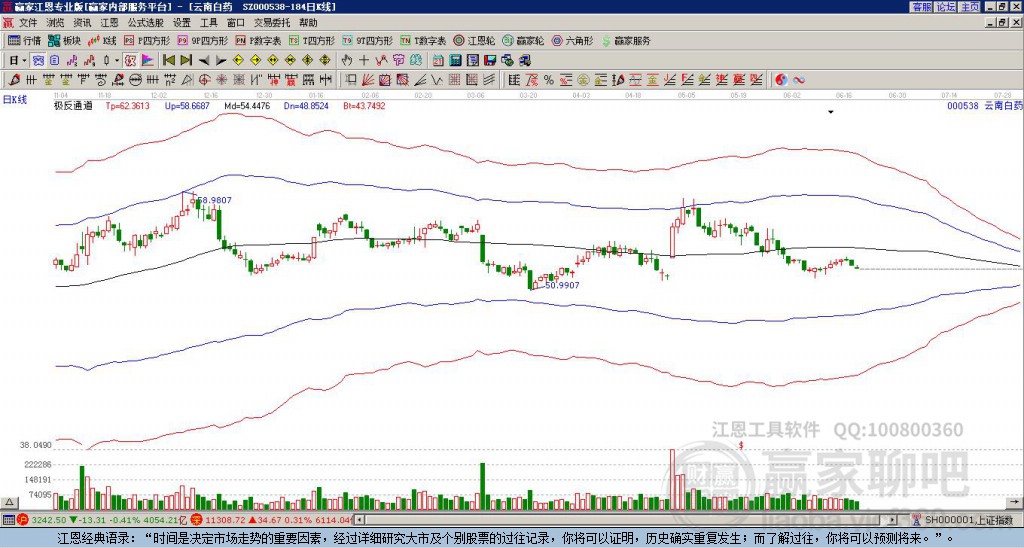Open the 六角形 hexagon tool
The width and height of the screenshot is (1024, 548).
[x=573, y=40]
